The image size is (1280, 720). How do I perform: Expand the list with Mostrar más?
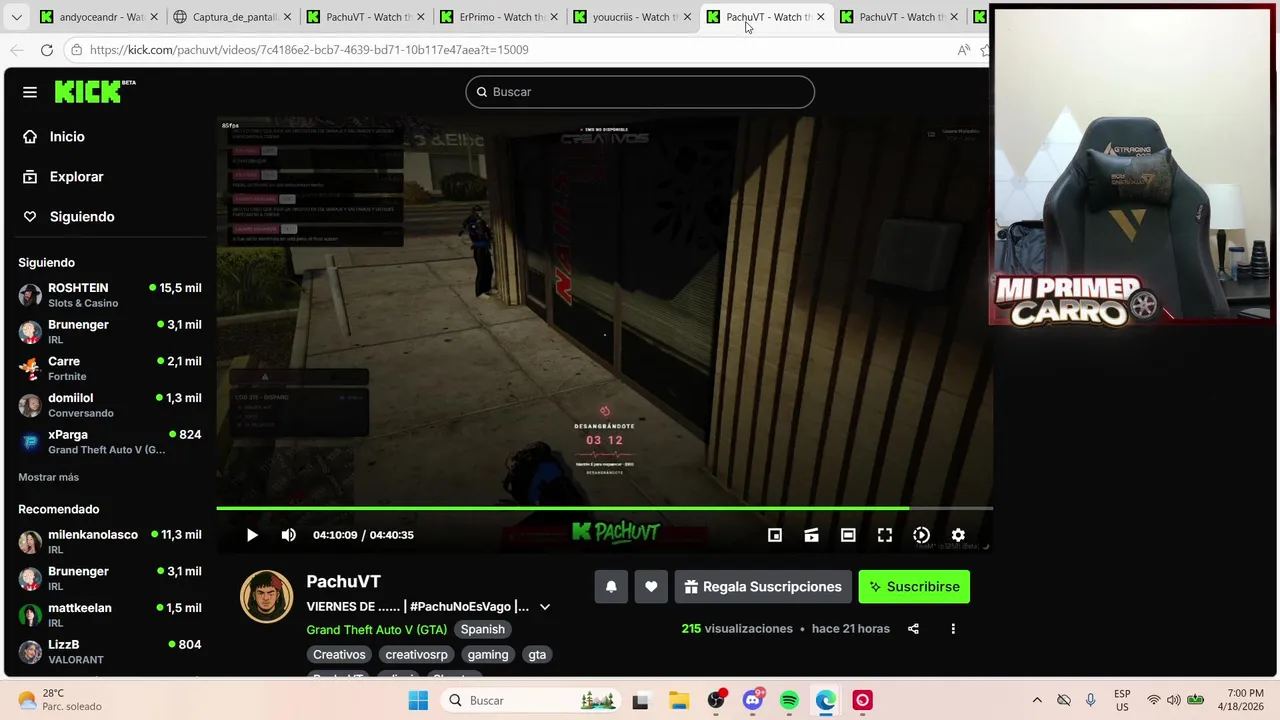tap(48, 477)
